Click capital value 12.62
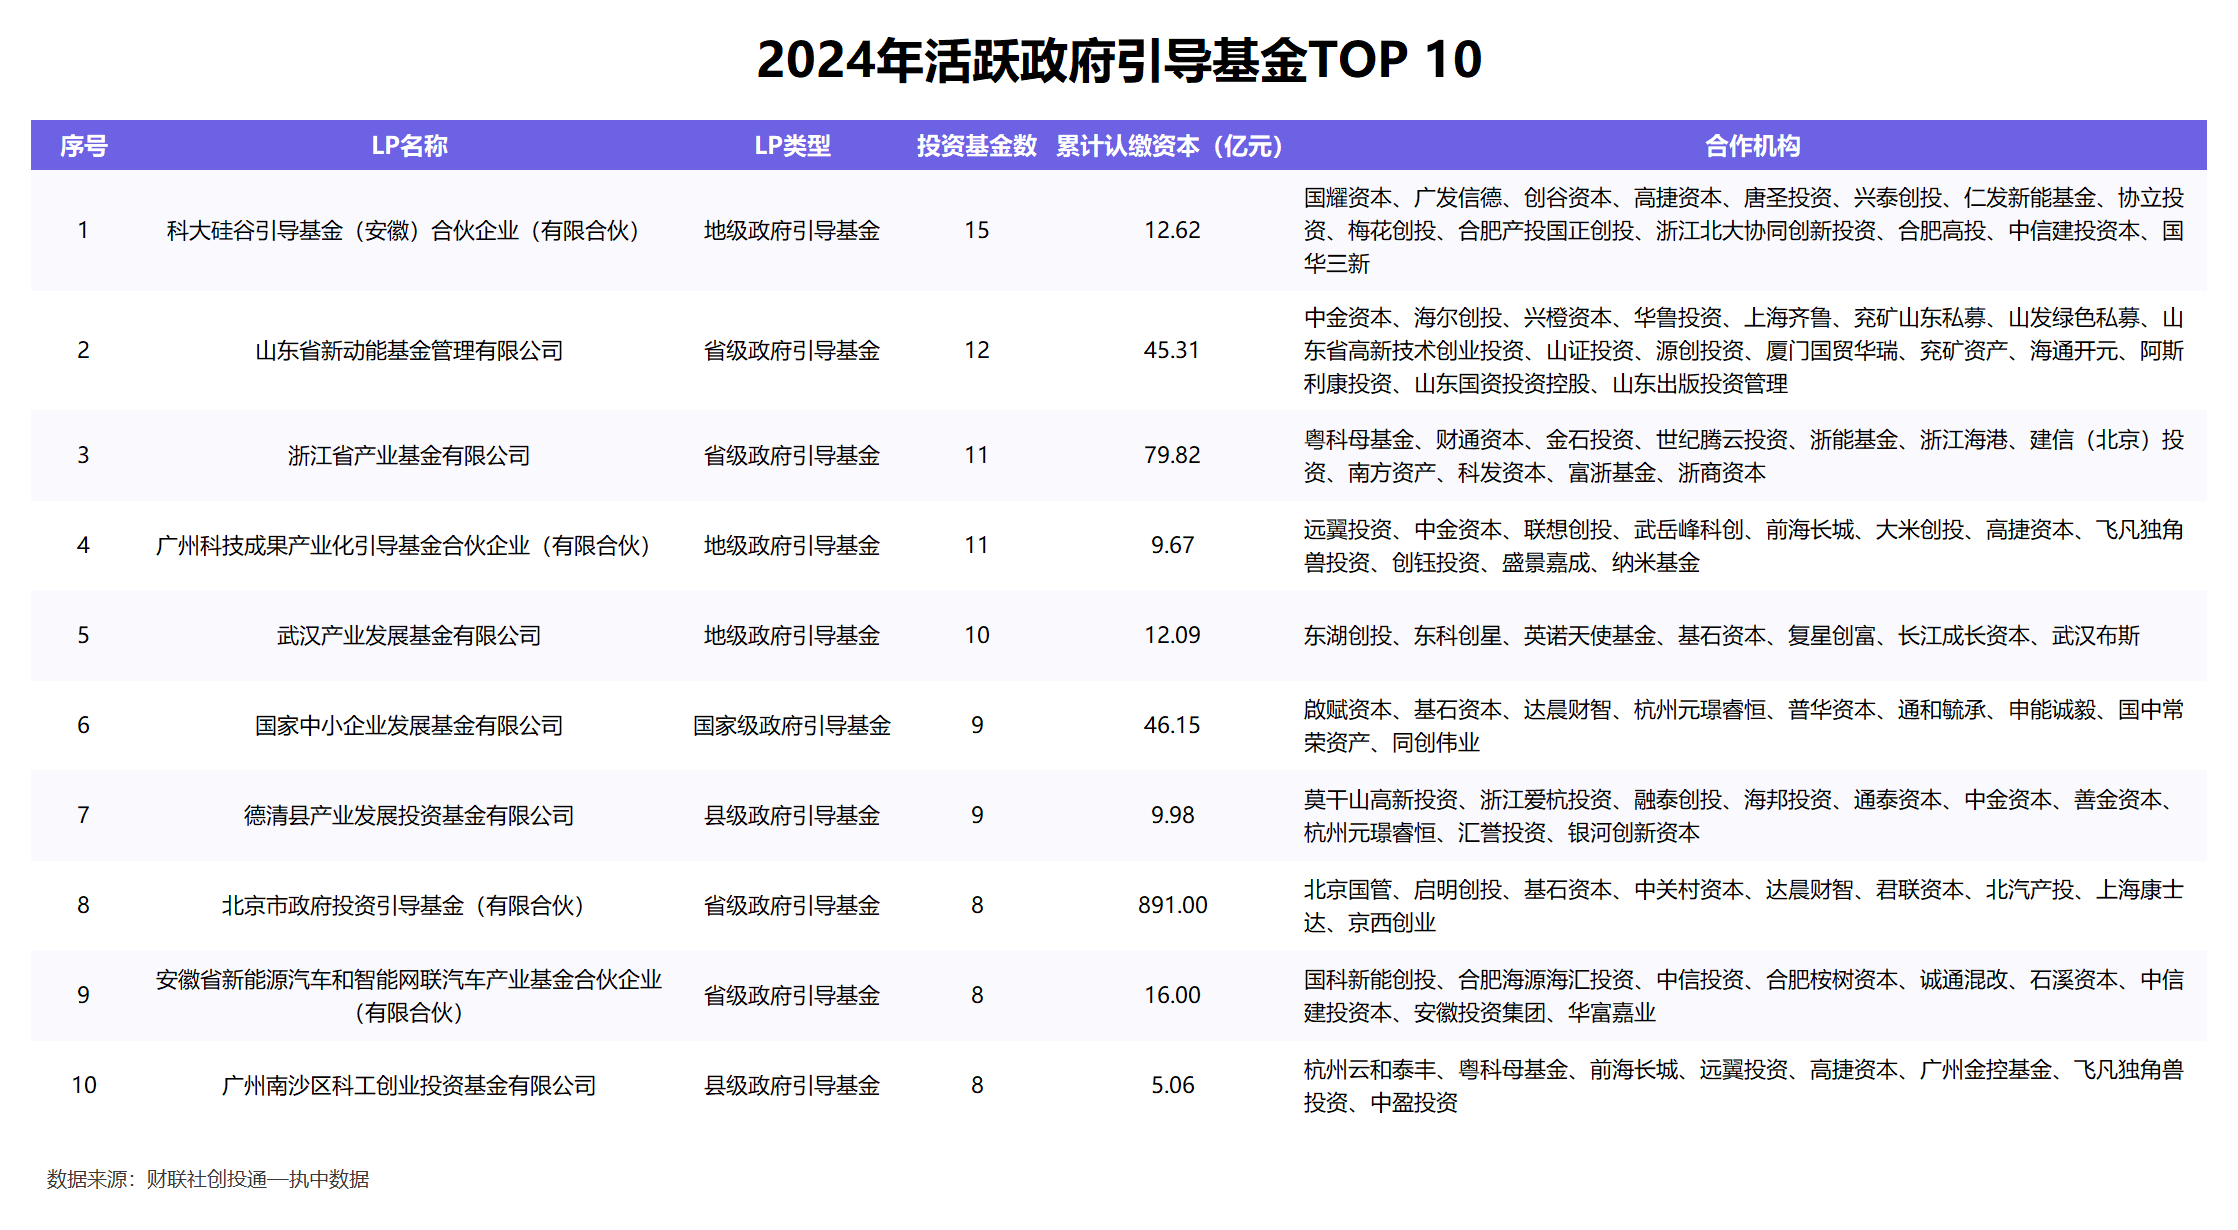 [x=1172, y=231]
